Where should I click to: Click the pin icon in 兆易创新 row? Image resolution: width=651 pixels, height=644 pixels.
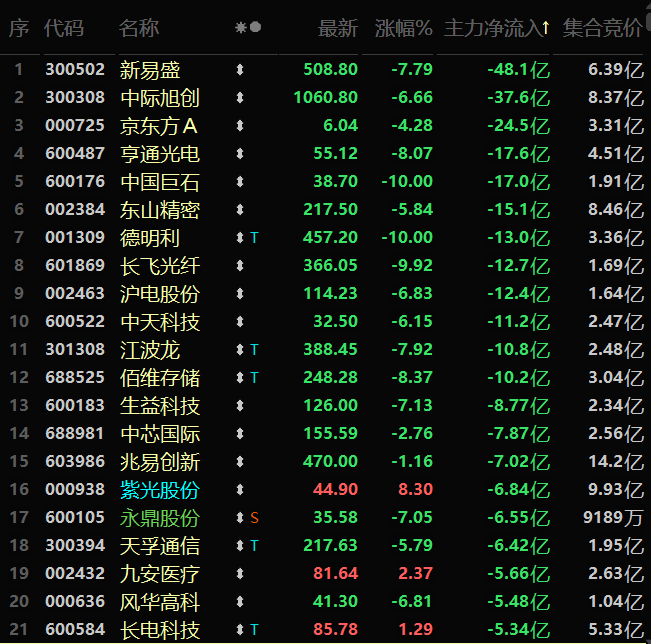pos(240,462)
